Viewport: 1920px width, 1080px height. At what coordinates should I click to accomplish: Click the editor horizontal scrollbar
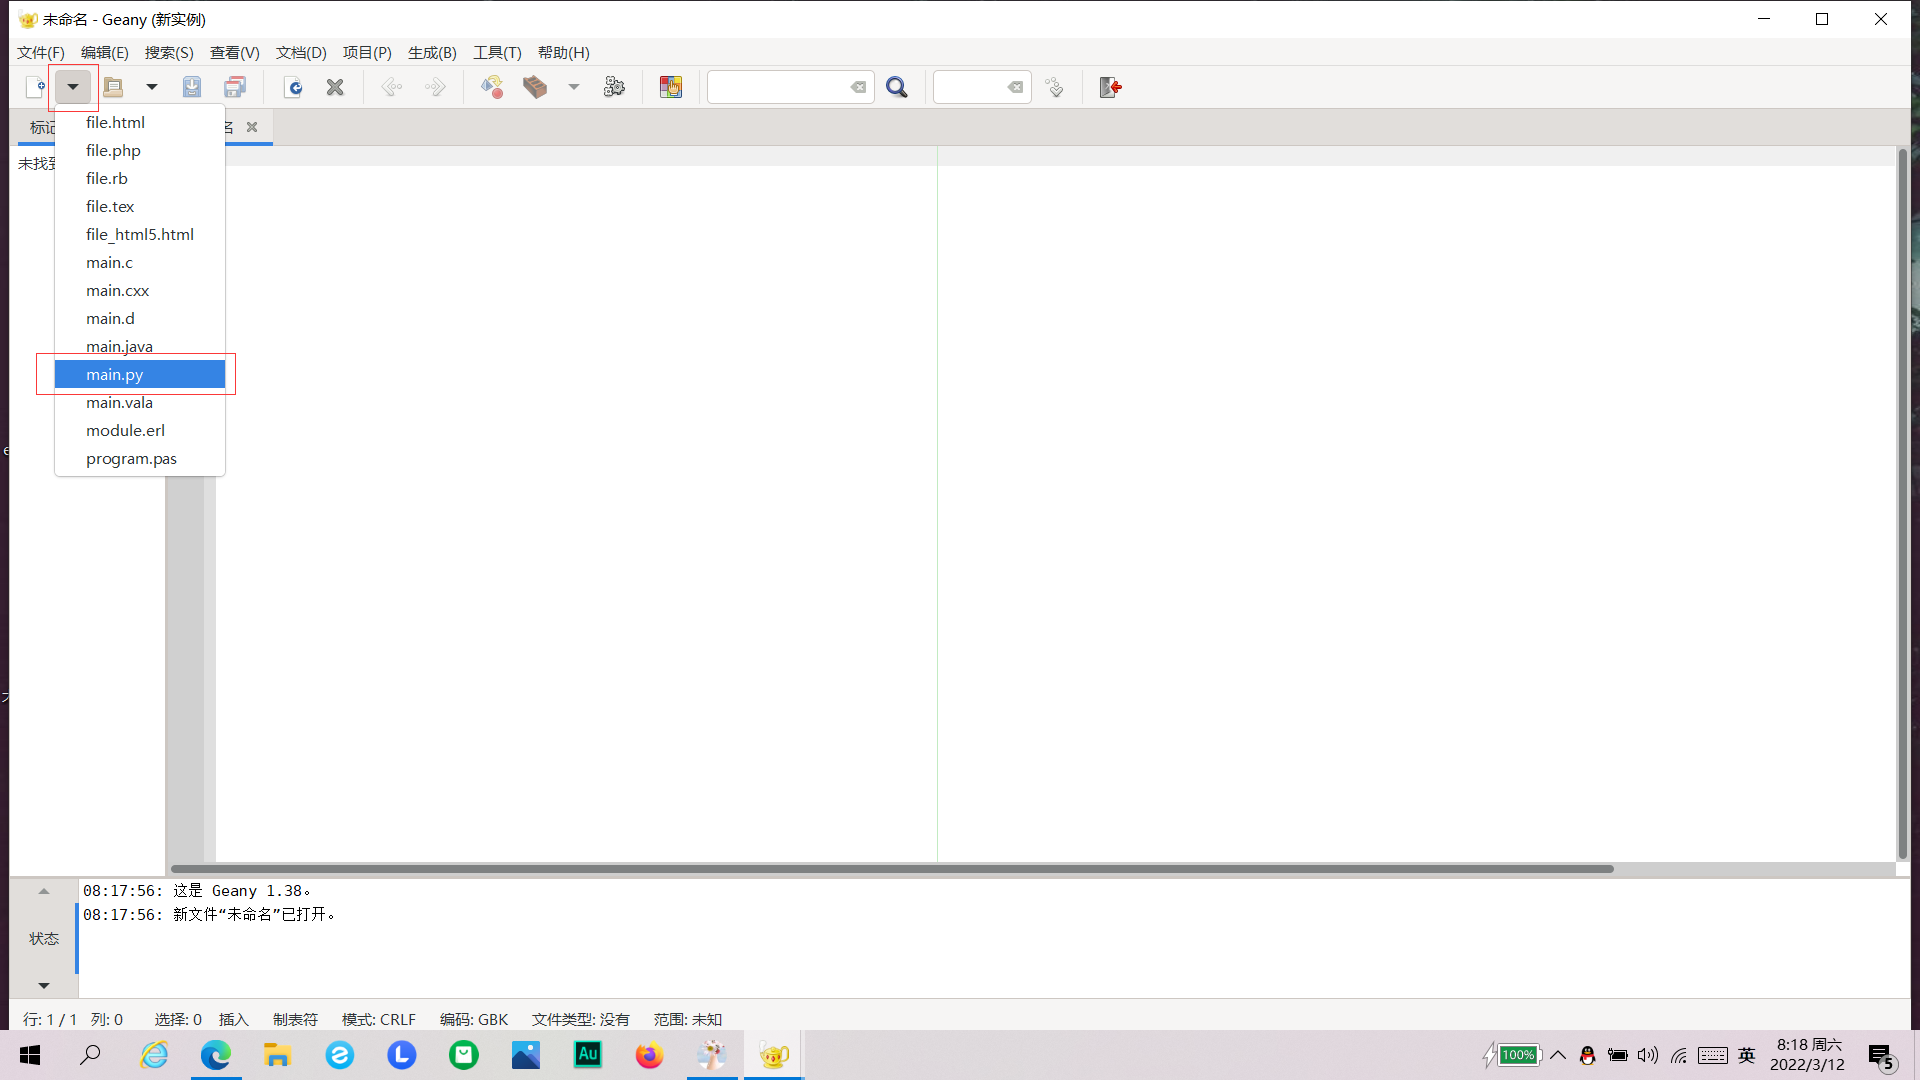tap(892, 868)
